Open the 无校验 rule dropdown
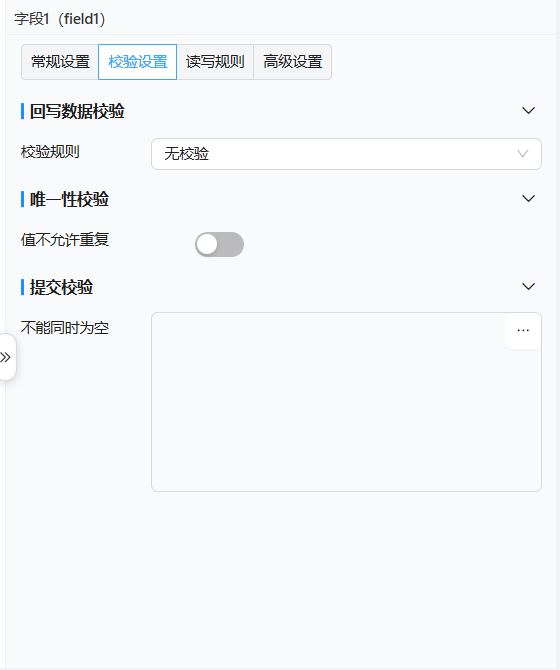 (x=346, y=154)
